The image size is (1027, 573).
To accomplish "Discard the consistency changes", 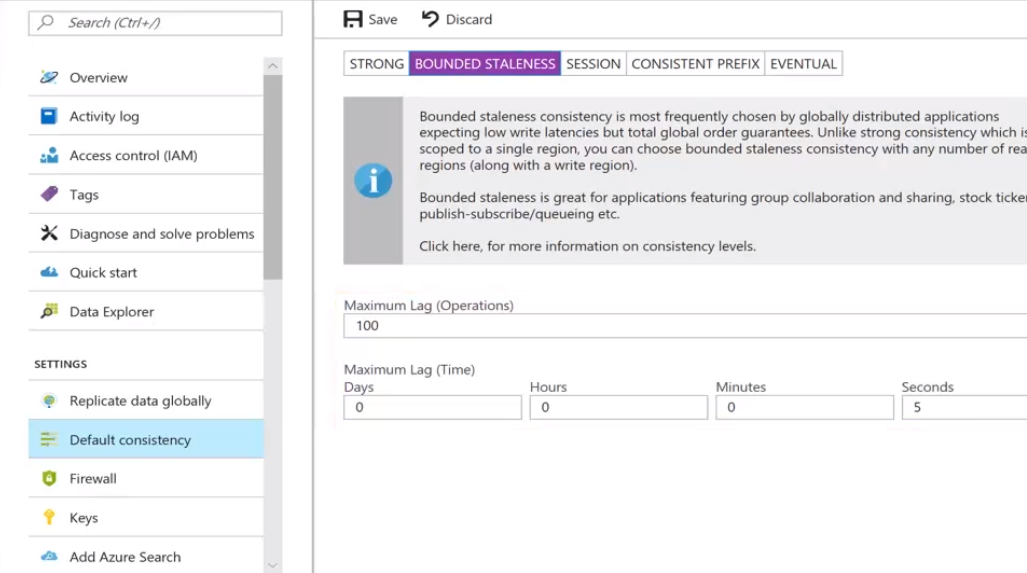I will point(457,19).
